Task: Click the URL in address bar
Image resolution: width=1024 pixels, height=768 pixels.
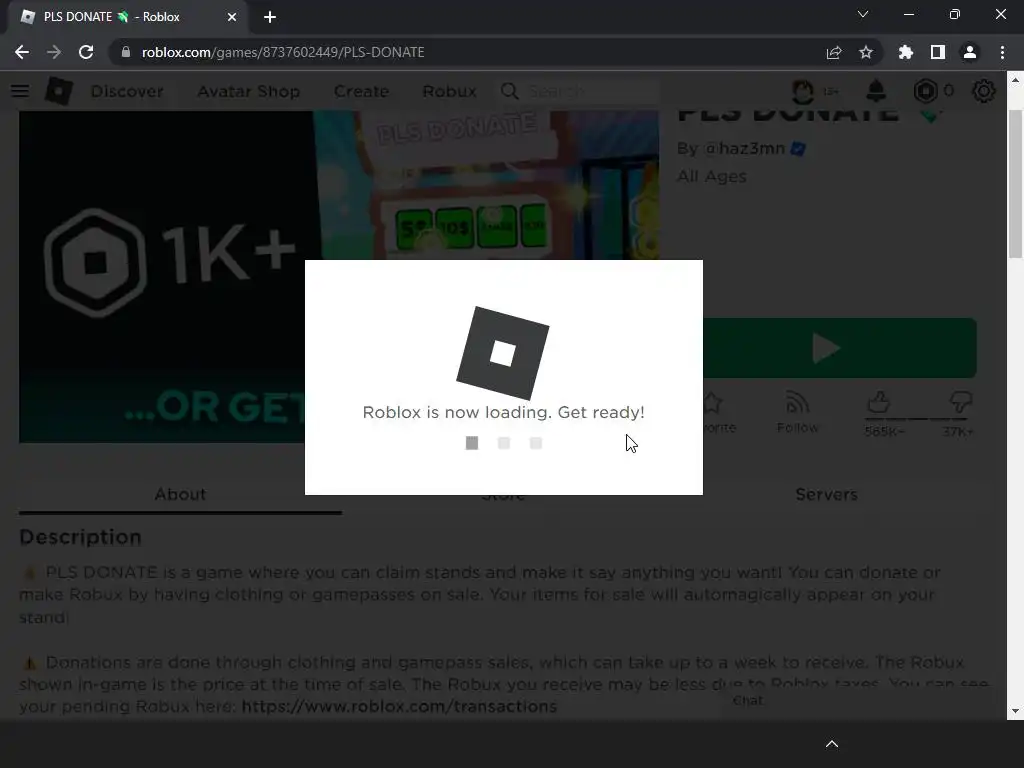Action: (x=283, y=52)
